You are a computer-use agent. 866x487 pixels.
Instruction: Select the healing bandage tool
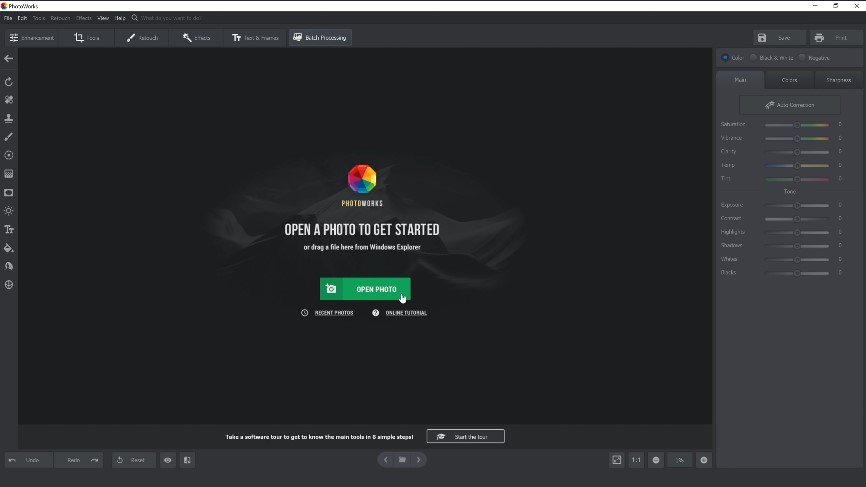[9, 100]
